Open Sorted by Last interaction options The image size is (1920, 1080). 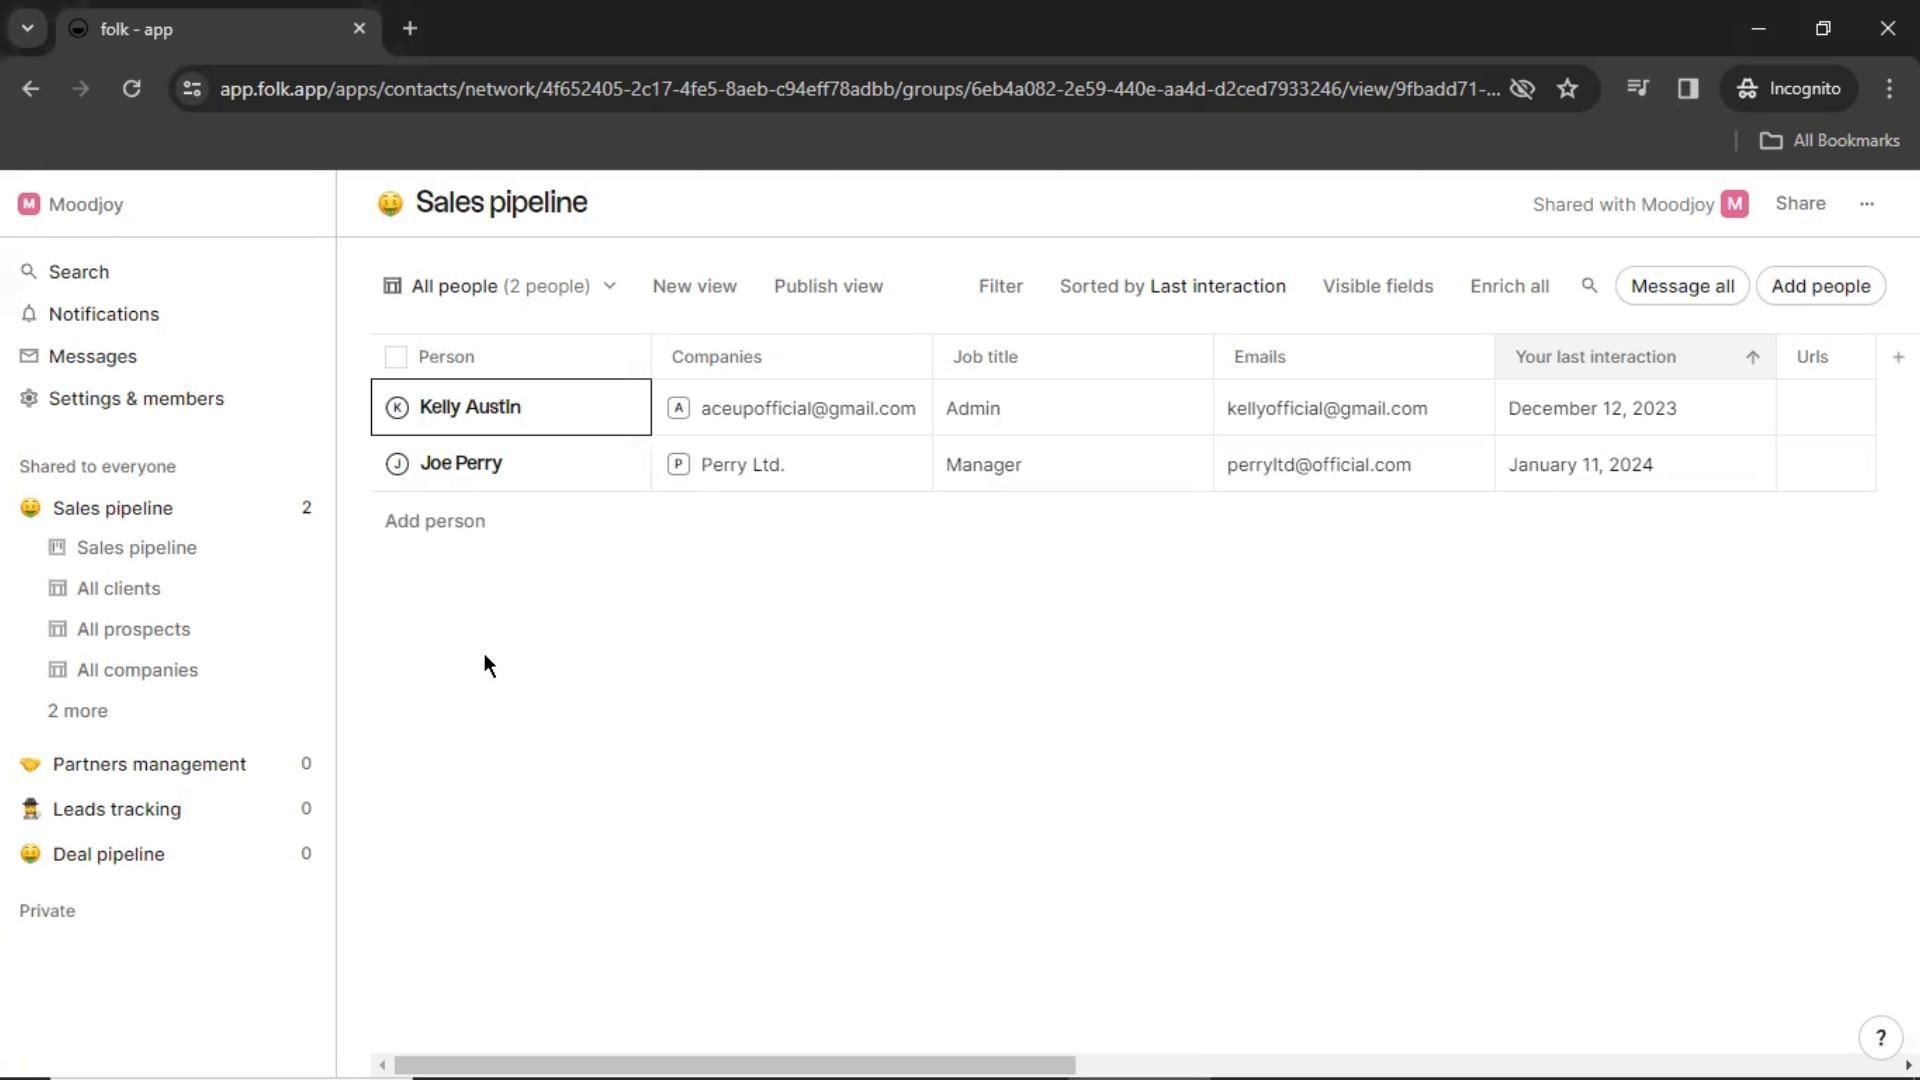pos(1172,286)
